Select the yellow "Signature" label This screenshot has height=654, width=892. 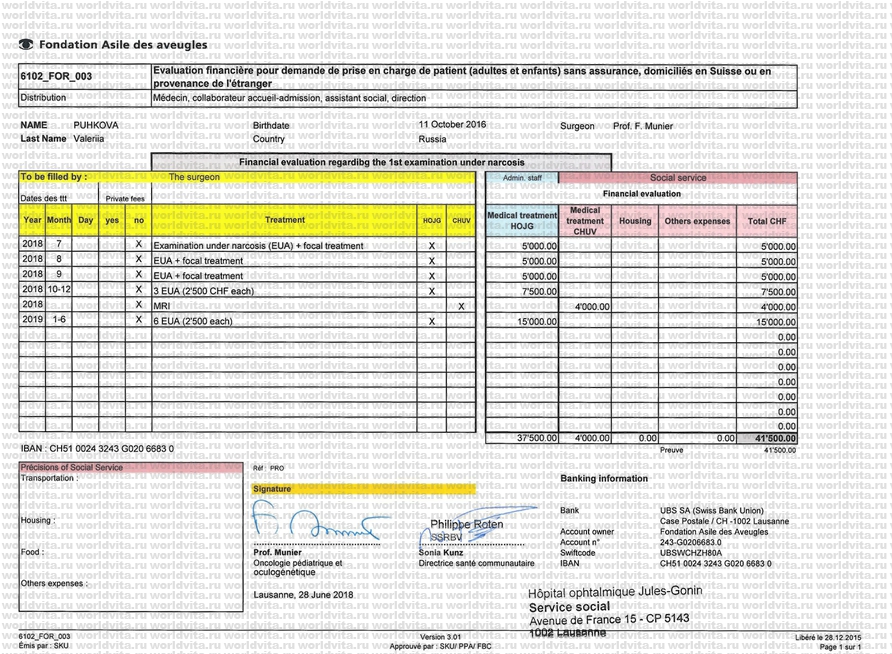click(272, 489)
